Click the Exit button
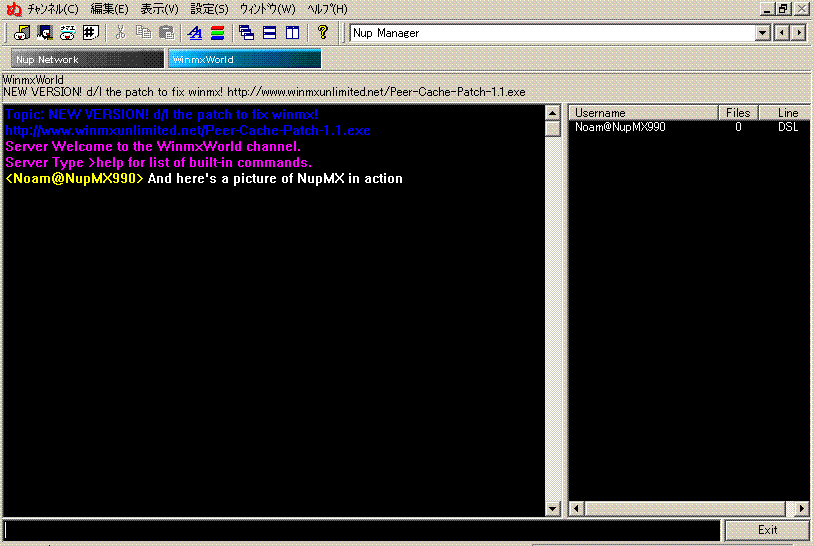Screen dimensions: 814x546 pos(767,530)
